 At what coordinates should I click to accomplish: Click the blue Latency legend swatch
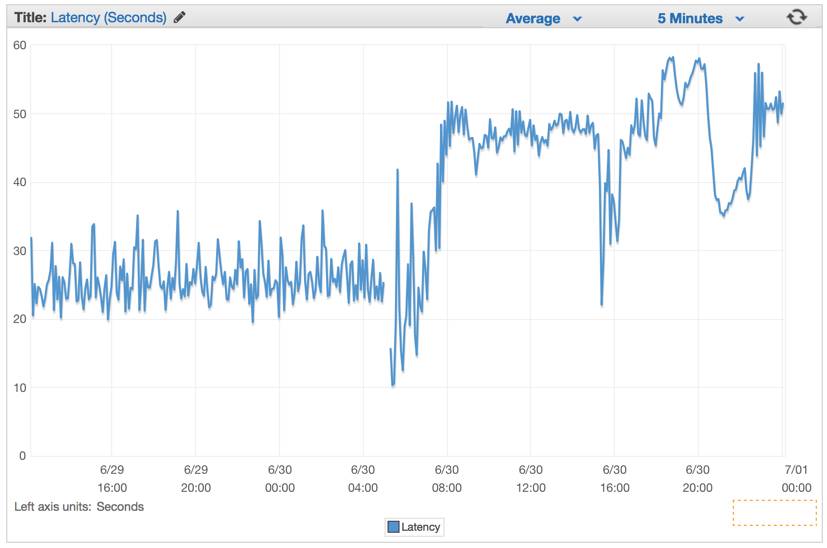pyautogui.click(x=393, y=526)
